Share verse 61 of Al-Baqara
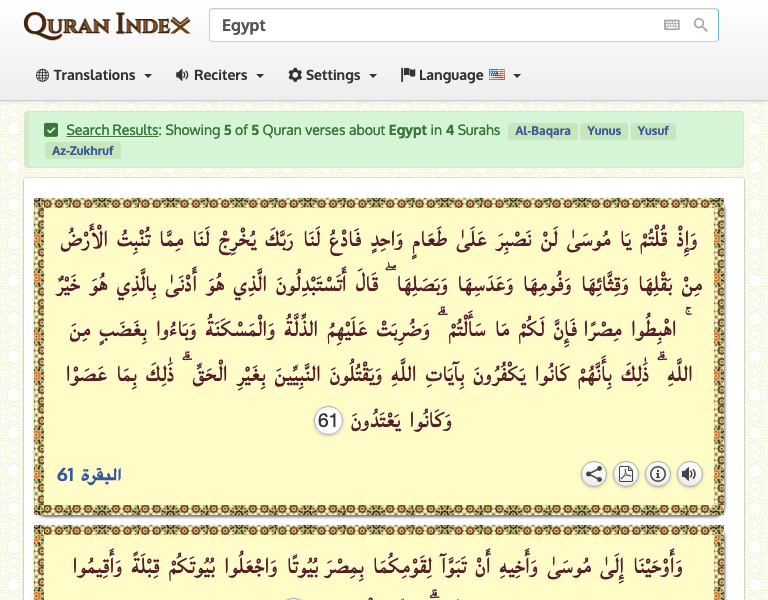Viewport: 768px width, 600px height. click(594, 474)
